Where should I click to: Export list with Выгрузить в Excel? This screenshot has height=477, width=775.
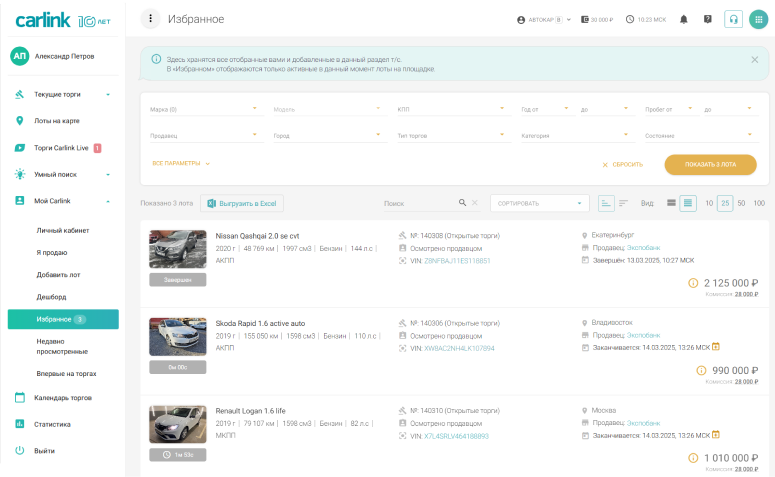[242, 203]
